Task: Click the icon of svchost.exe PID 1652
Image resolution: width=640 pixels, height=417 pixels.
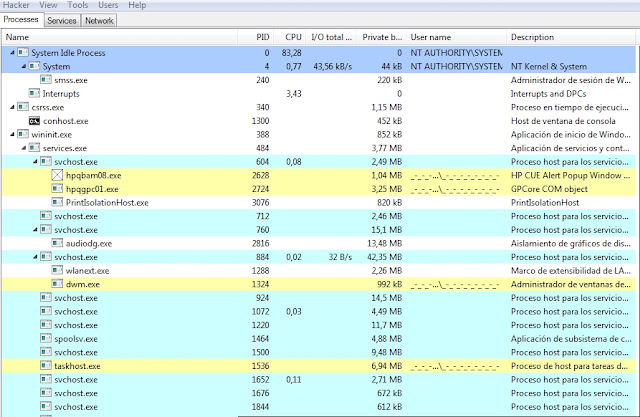Action: coord(46,379)
